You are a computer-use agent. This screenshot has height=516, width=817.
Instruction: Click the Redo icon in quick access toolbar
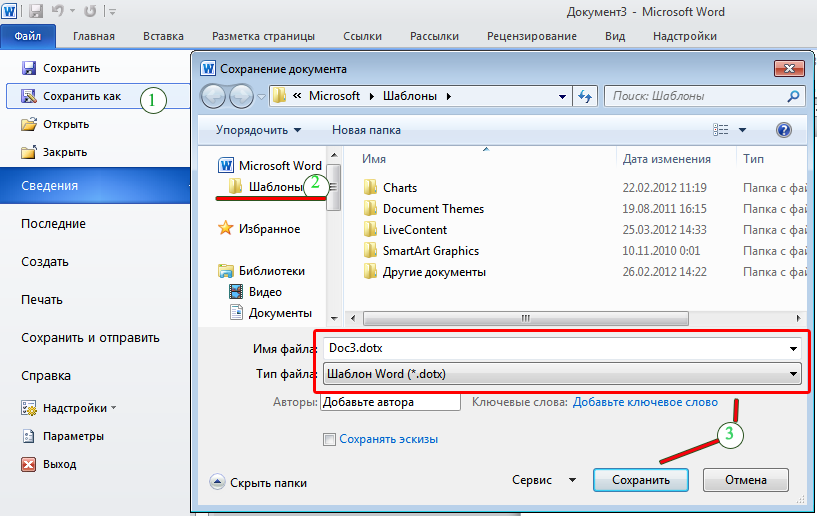90,10
